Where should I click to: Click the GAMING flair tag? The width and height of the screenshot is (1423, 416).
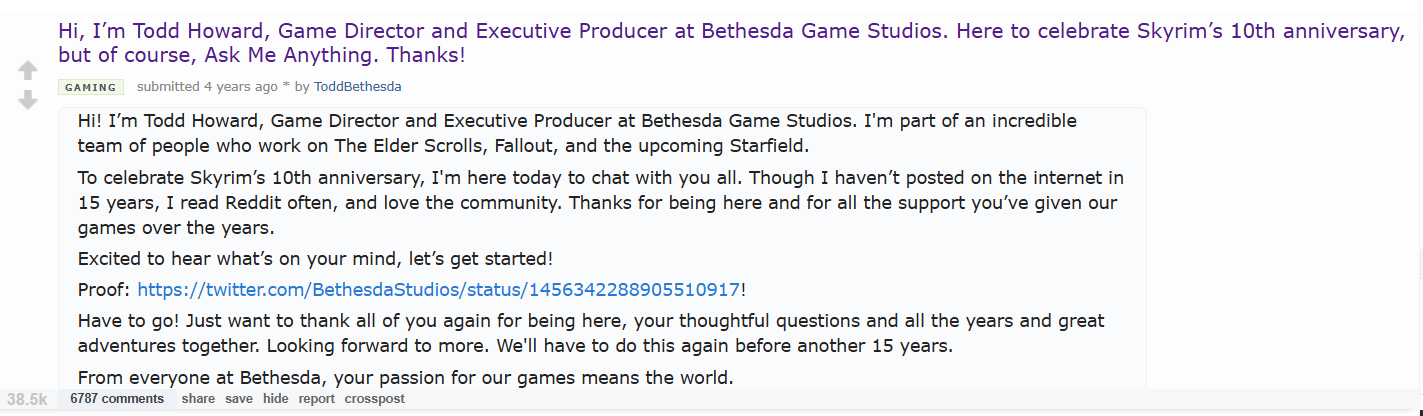tap(91, 87)
